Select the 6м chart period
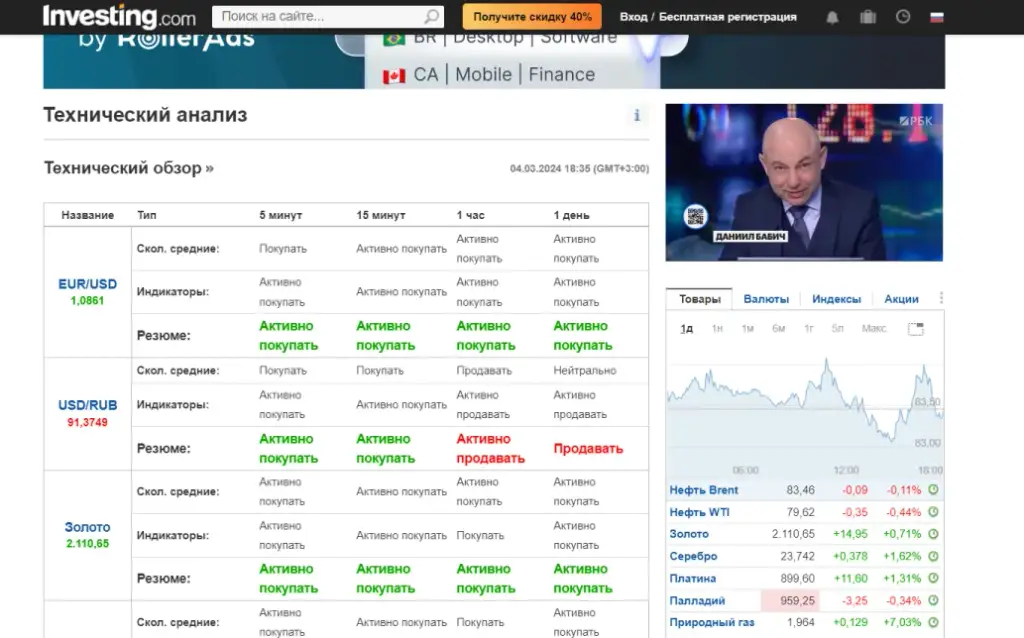The height and width of the screenshot is (638, 1024). coord(778,328)
